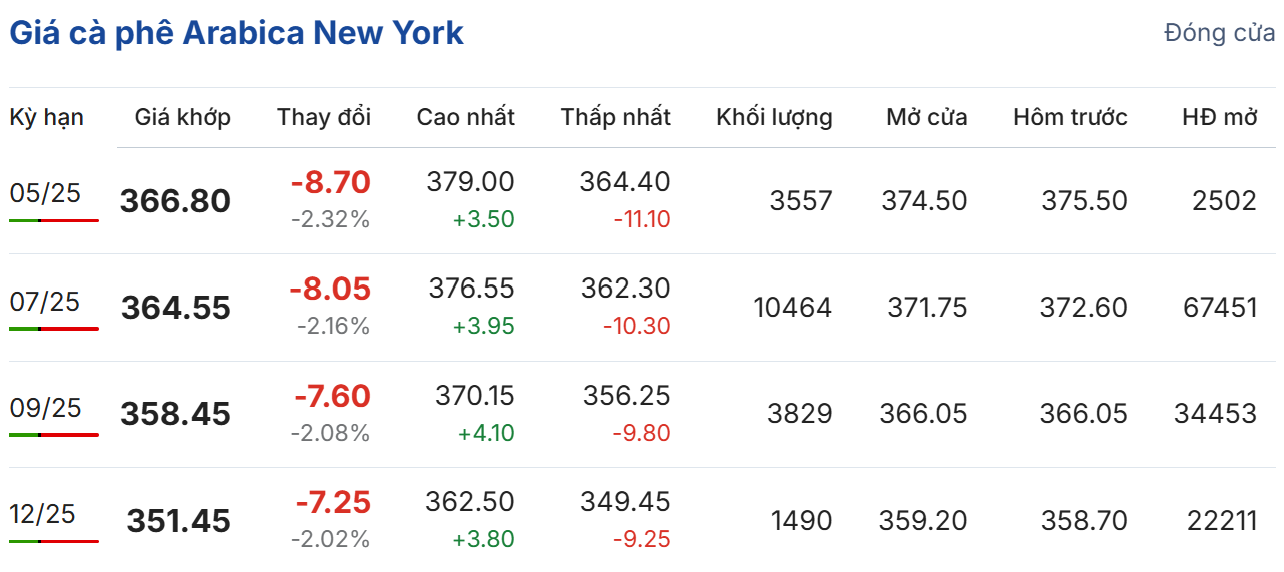Open the 07/25 contract term
This screenshot has width=1284, height=572.
(45, 301)
